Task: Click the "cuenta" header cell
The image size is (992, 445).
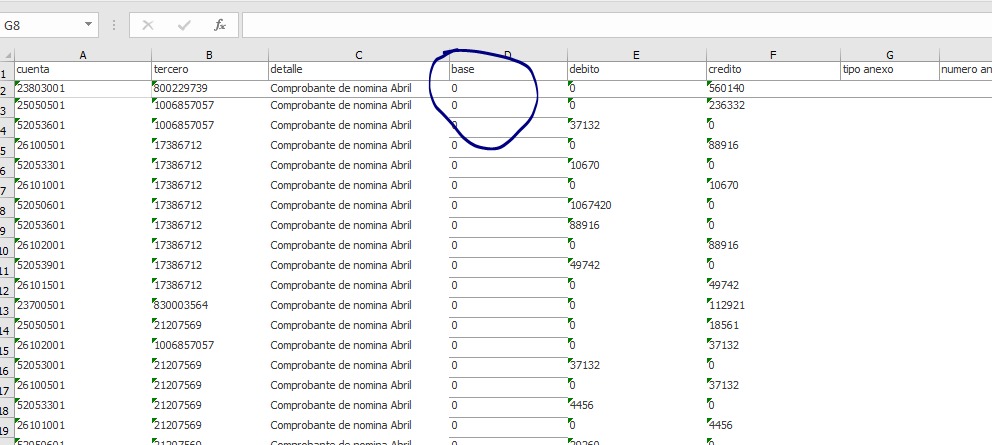Action: 82,70
